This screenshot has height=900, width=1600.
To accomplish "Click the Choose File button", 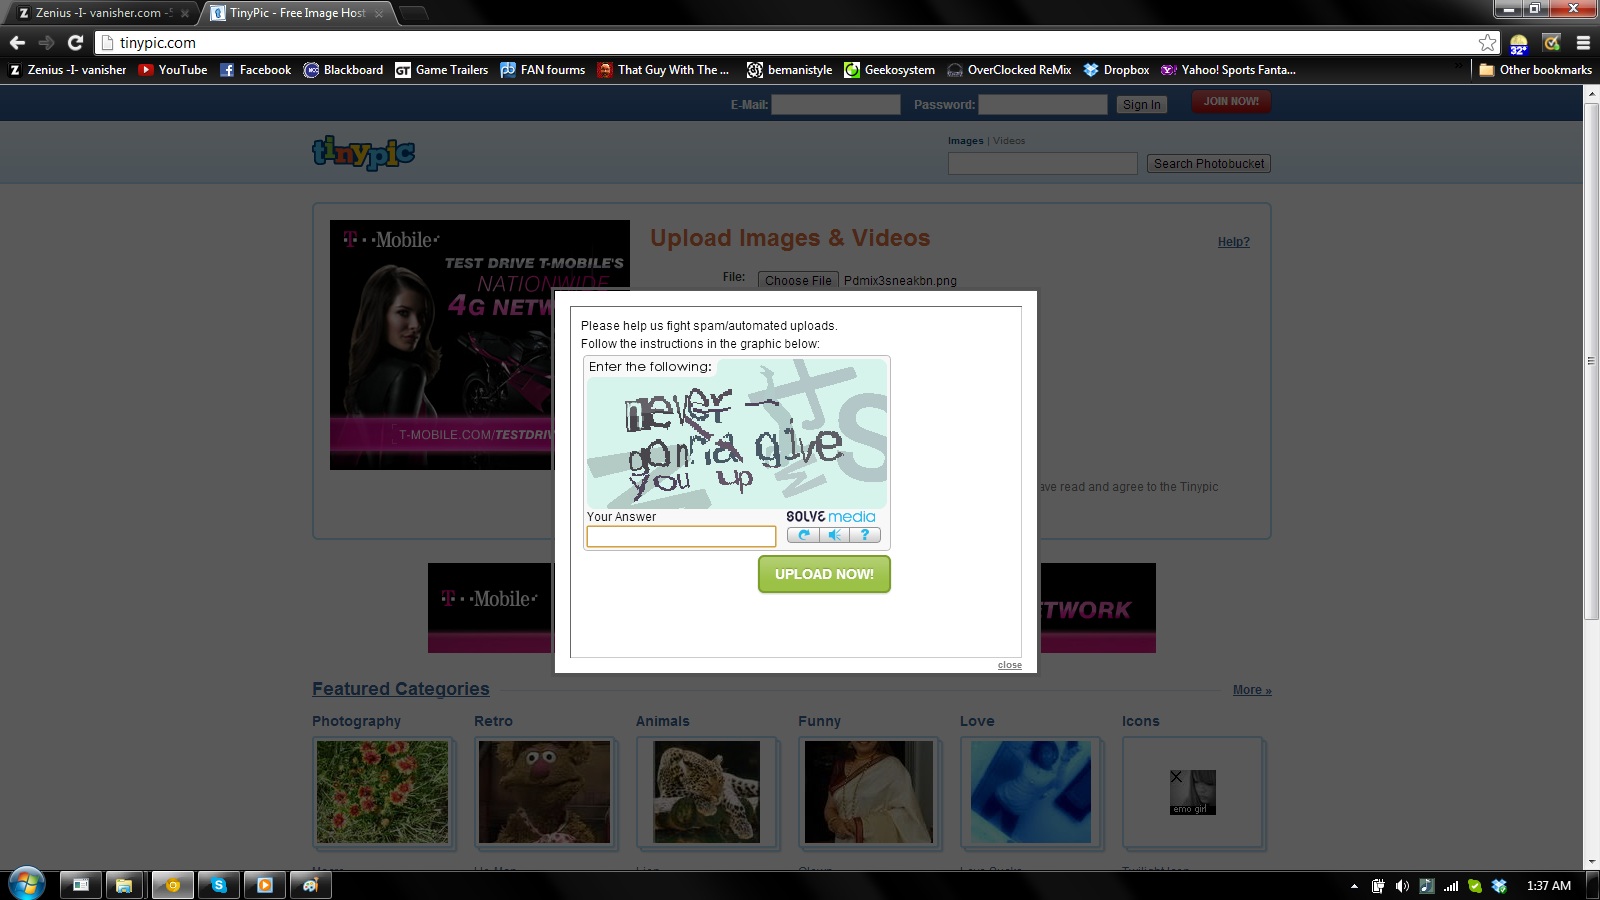I will [x=798, y=280].
